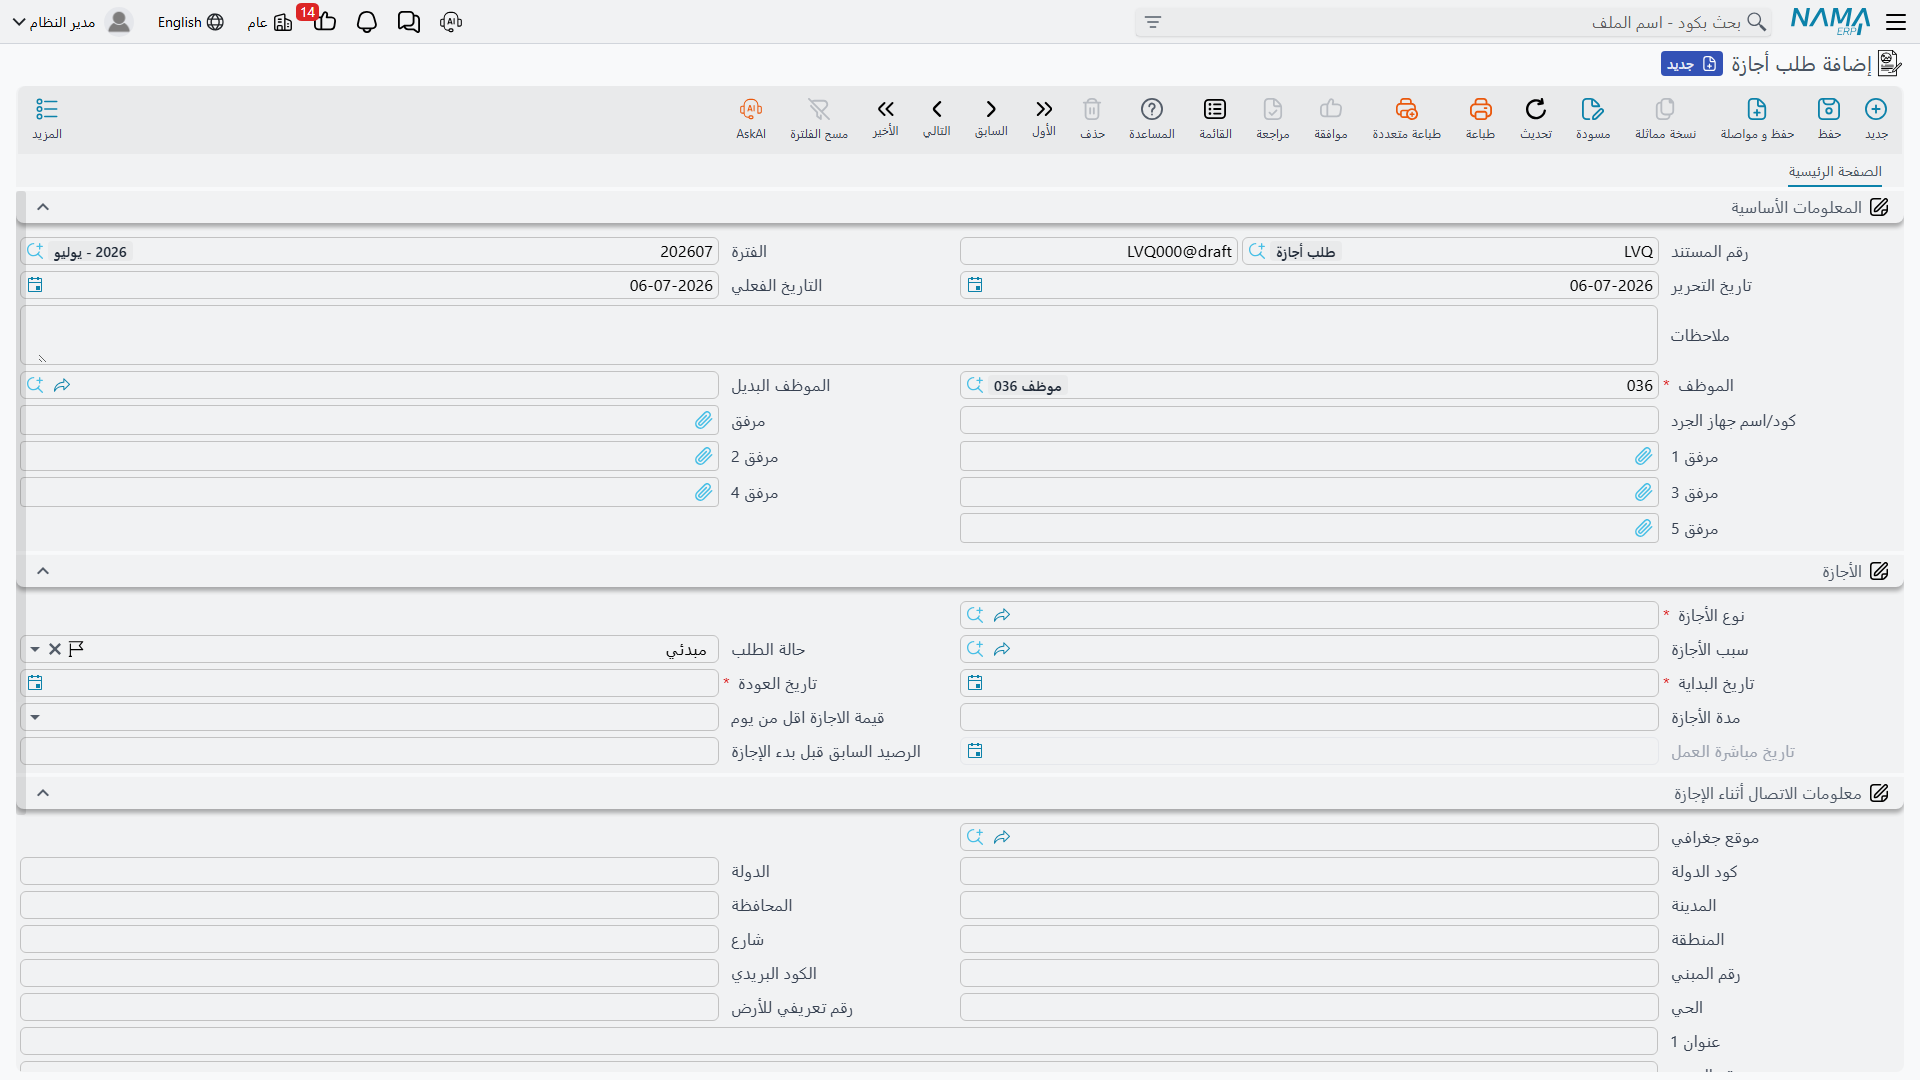This screenshot has width=1920, height=1080.
Task: Click the جديد status badge beside the title
Action: tap(1692, 64)
